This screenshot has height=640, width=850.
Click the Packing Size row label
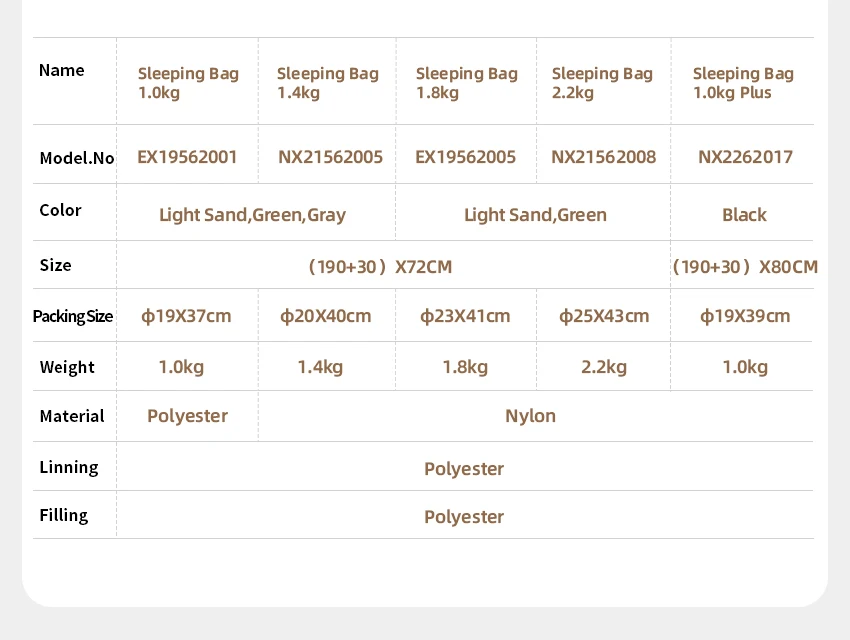tap(73, 316)
